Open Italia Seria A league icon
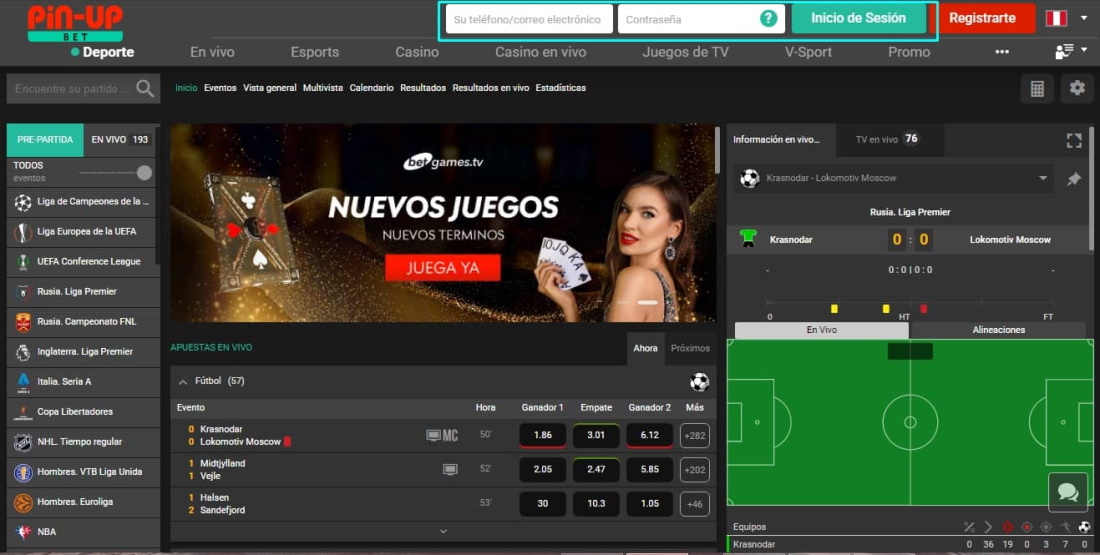This screenshot has width=1100, height=555. [23, 382]
